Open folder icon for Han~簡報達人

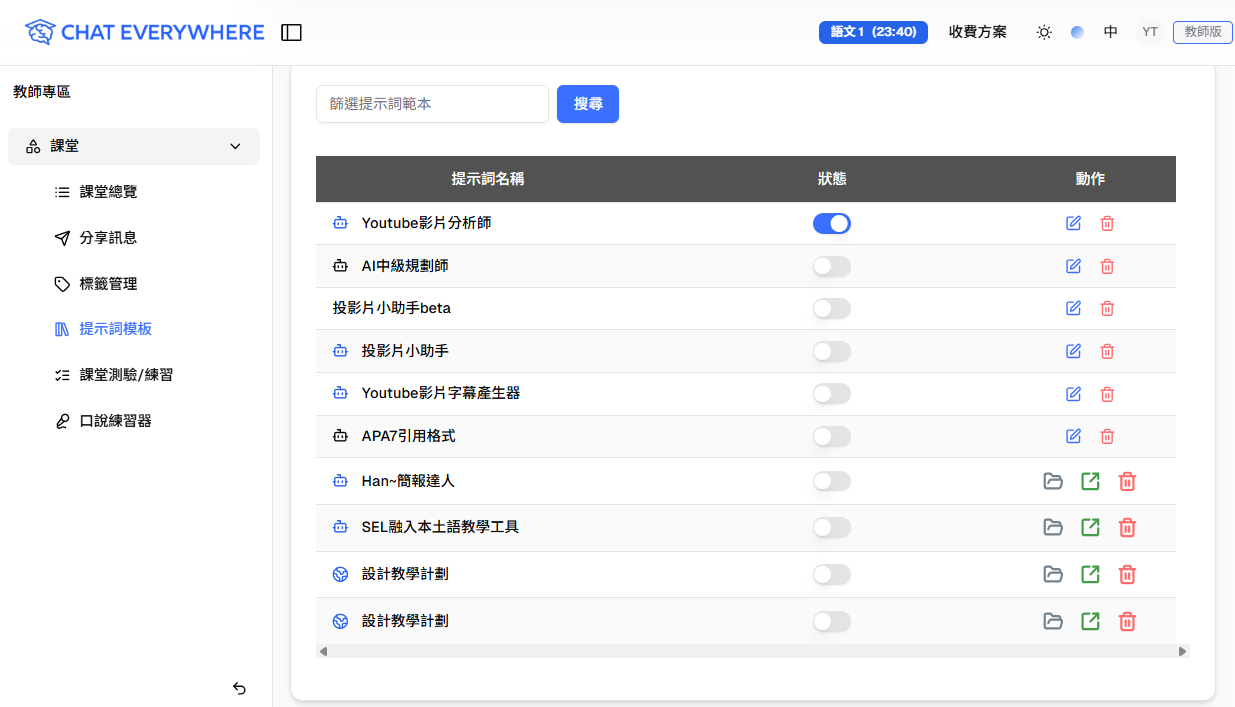pos(1053,481)
